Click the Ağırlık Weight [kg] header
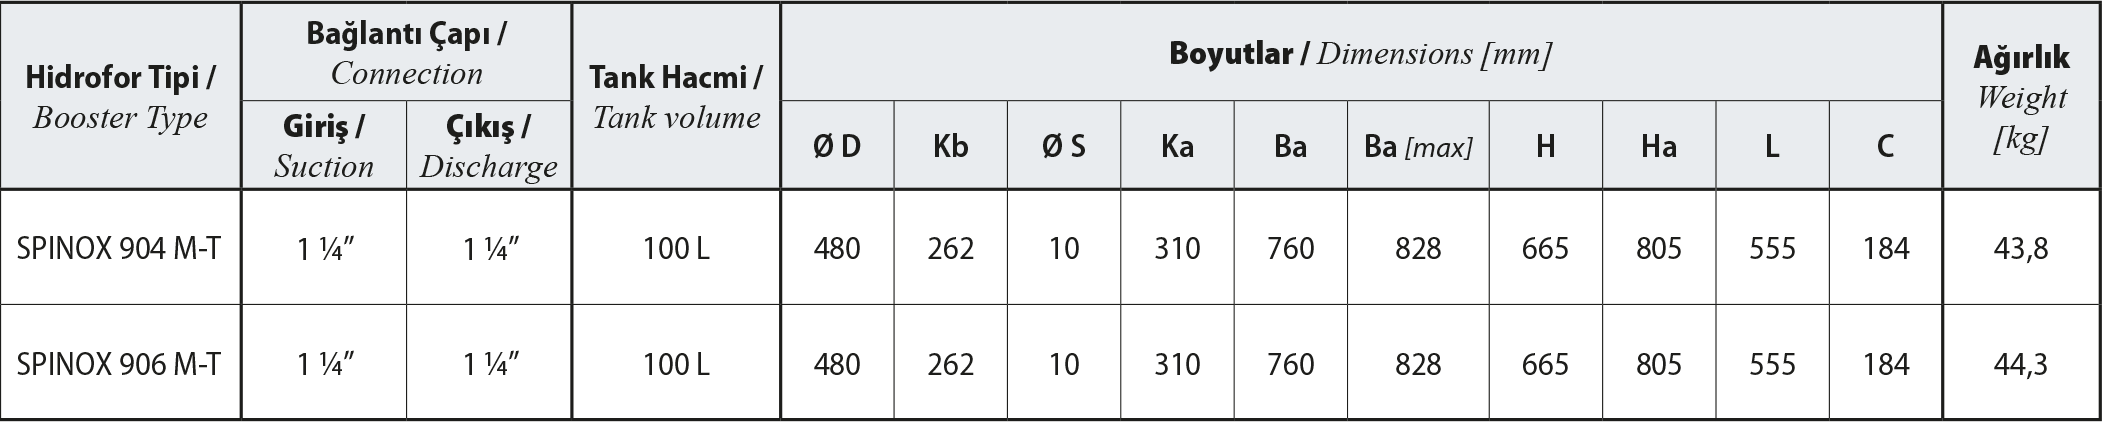The image size is (2102, 422). [x=2021, y=97]
